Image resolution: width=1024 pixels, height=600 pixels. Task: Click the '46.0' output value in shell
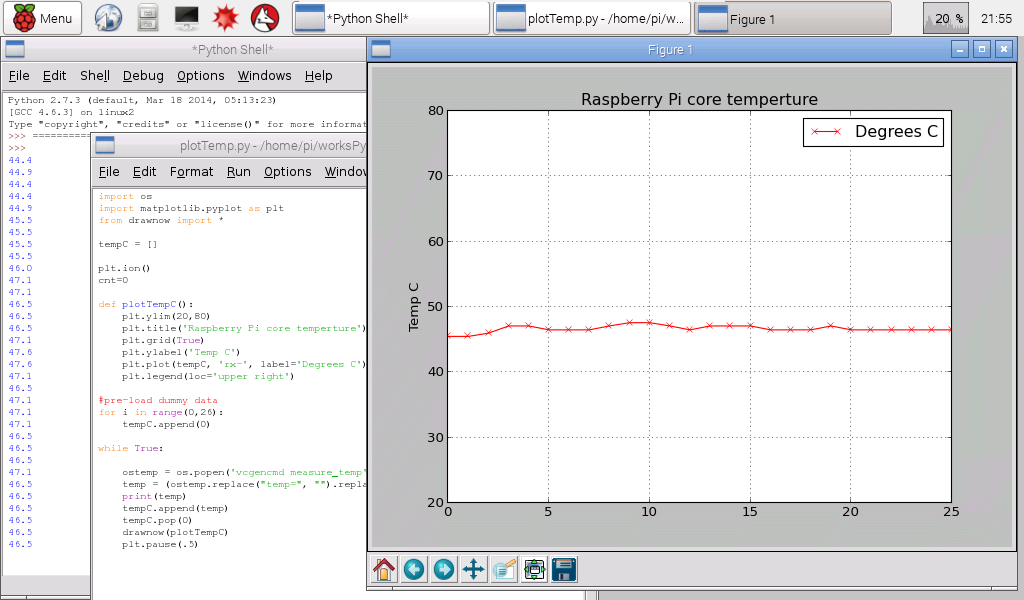click(20, 268)
